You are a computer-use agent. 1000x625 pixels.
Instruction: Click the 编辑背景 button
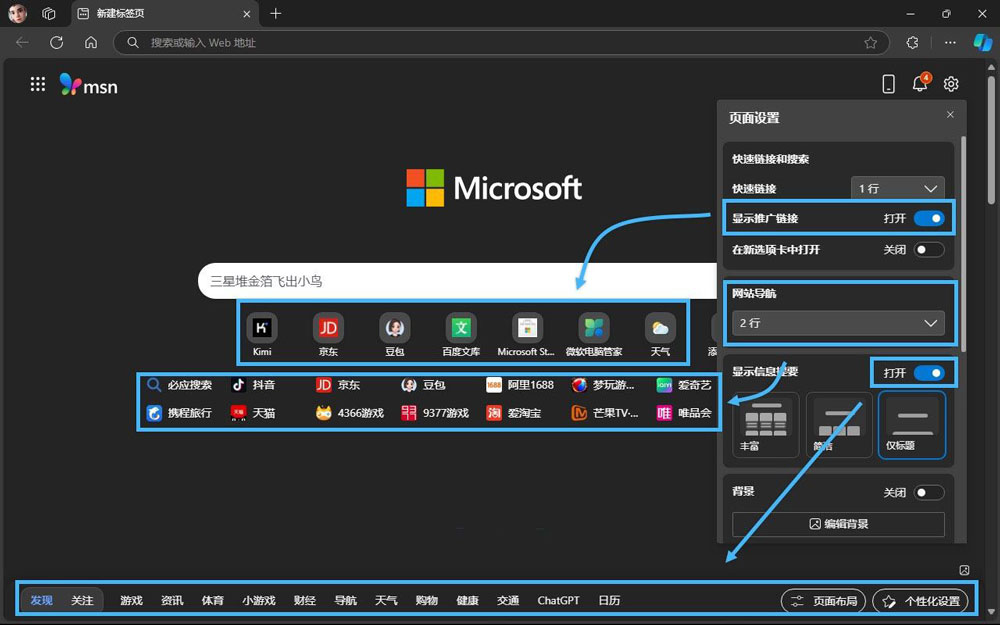(x=838, y=524)
